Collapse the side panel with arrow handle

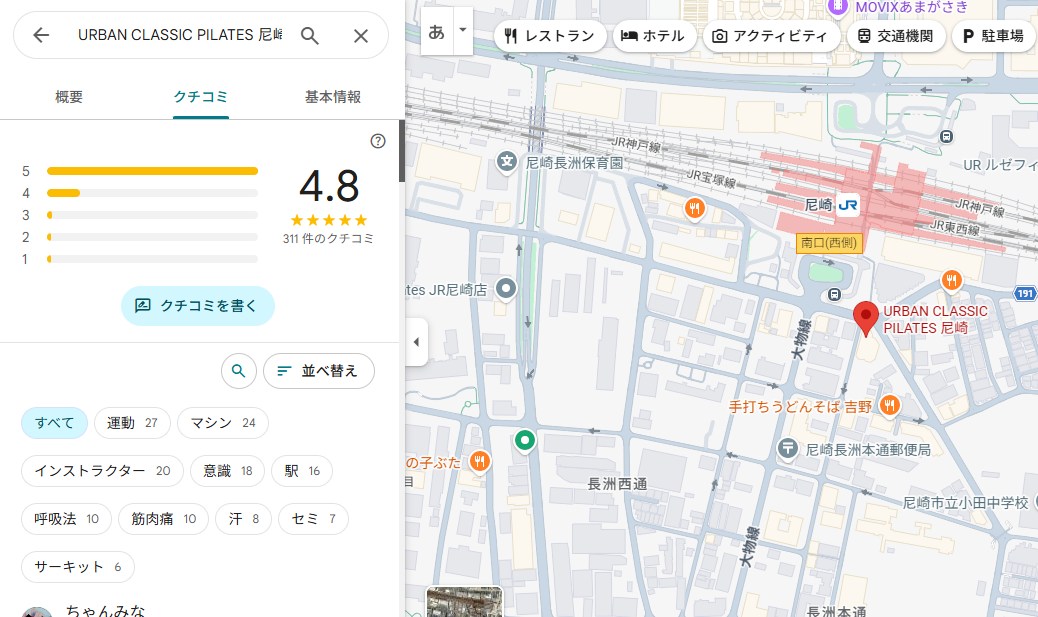416,342
